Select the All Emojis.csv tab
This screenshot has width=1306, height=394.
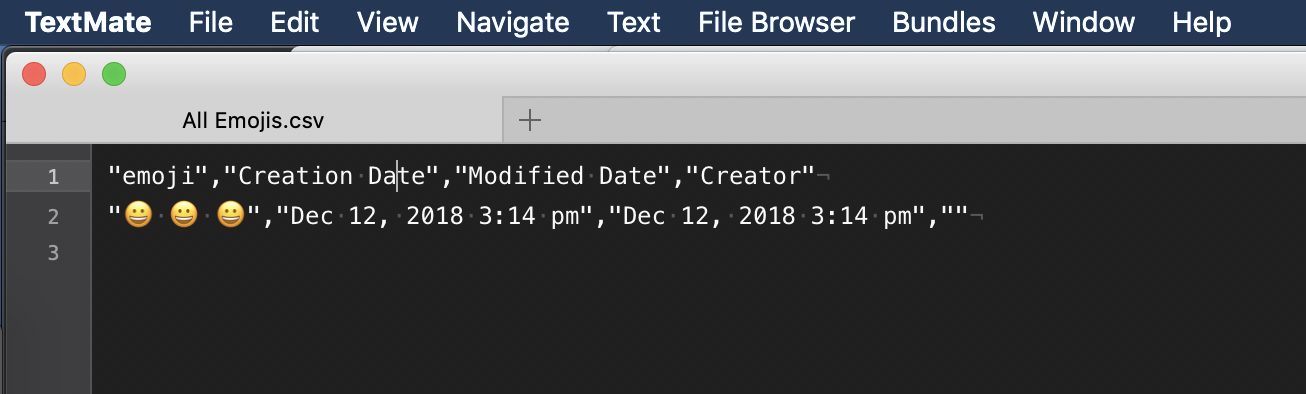point(253,121)
